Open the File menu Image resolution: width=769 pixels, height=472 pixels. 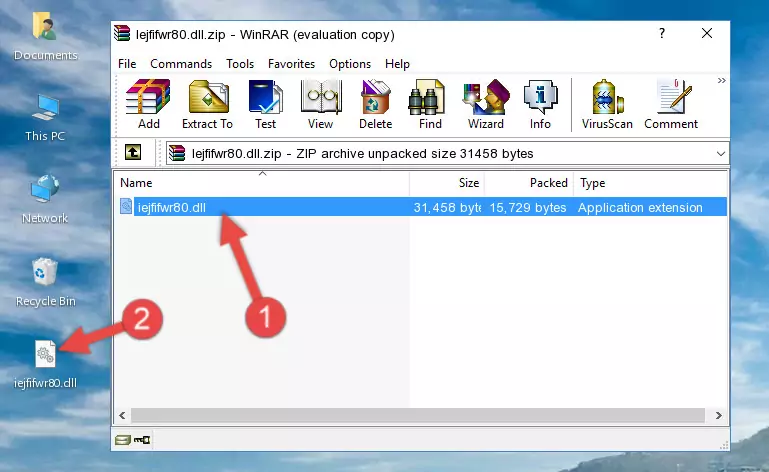127,64
